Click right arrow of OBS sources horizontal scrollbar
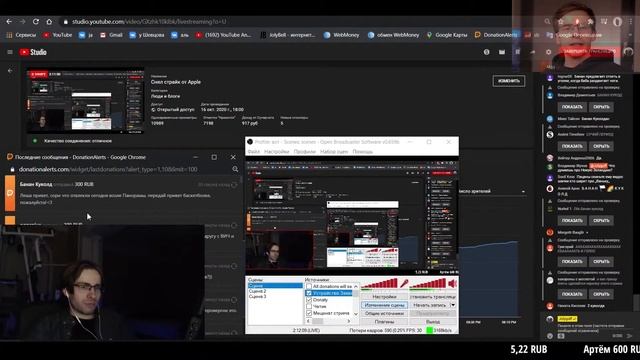Image resolution: width=640 pixels, height=360 pixels. 349,321
